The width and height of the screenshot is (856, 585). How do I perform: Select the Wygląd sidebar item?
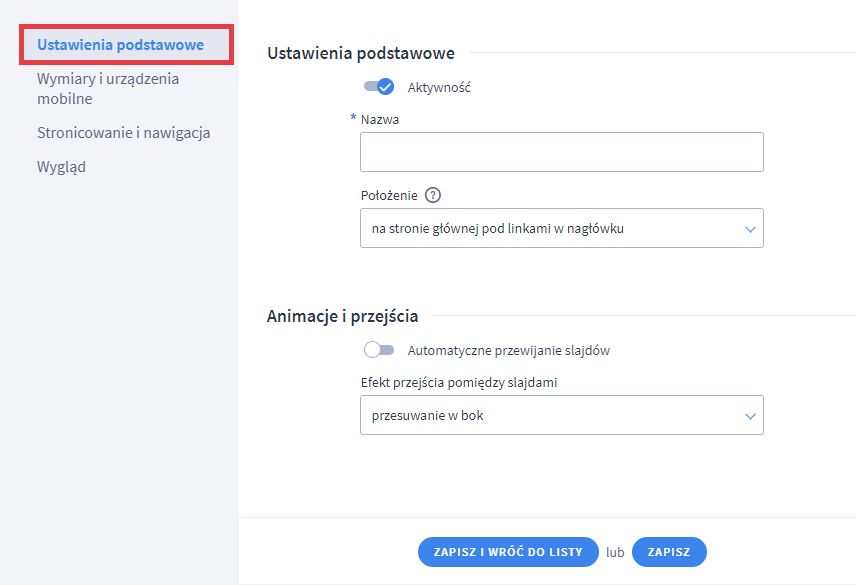[60, 166]
